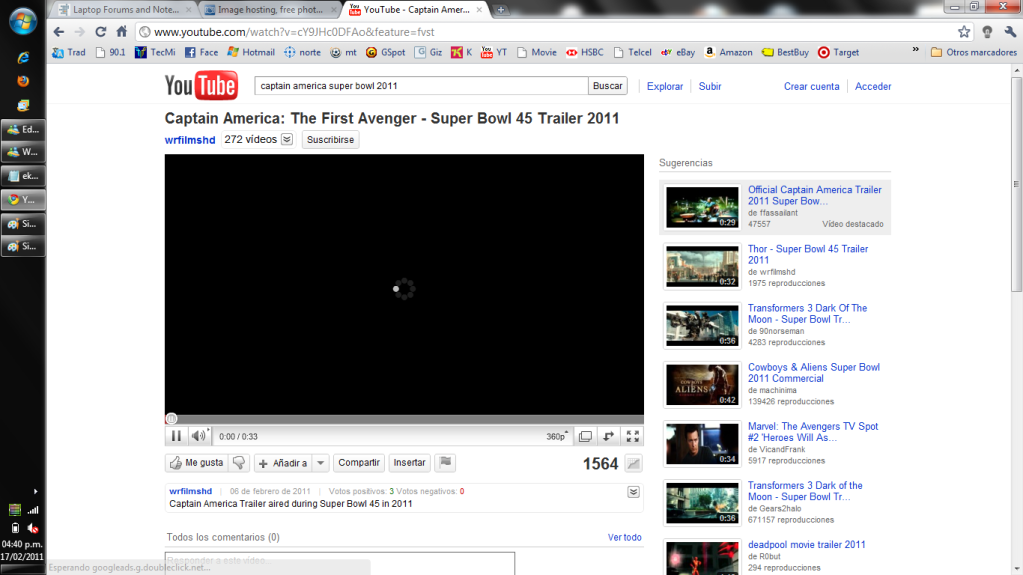This screenshot has width=1023, height=575.
Task: Click the Buscar search button
Action: coord(607,85)
